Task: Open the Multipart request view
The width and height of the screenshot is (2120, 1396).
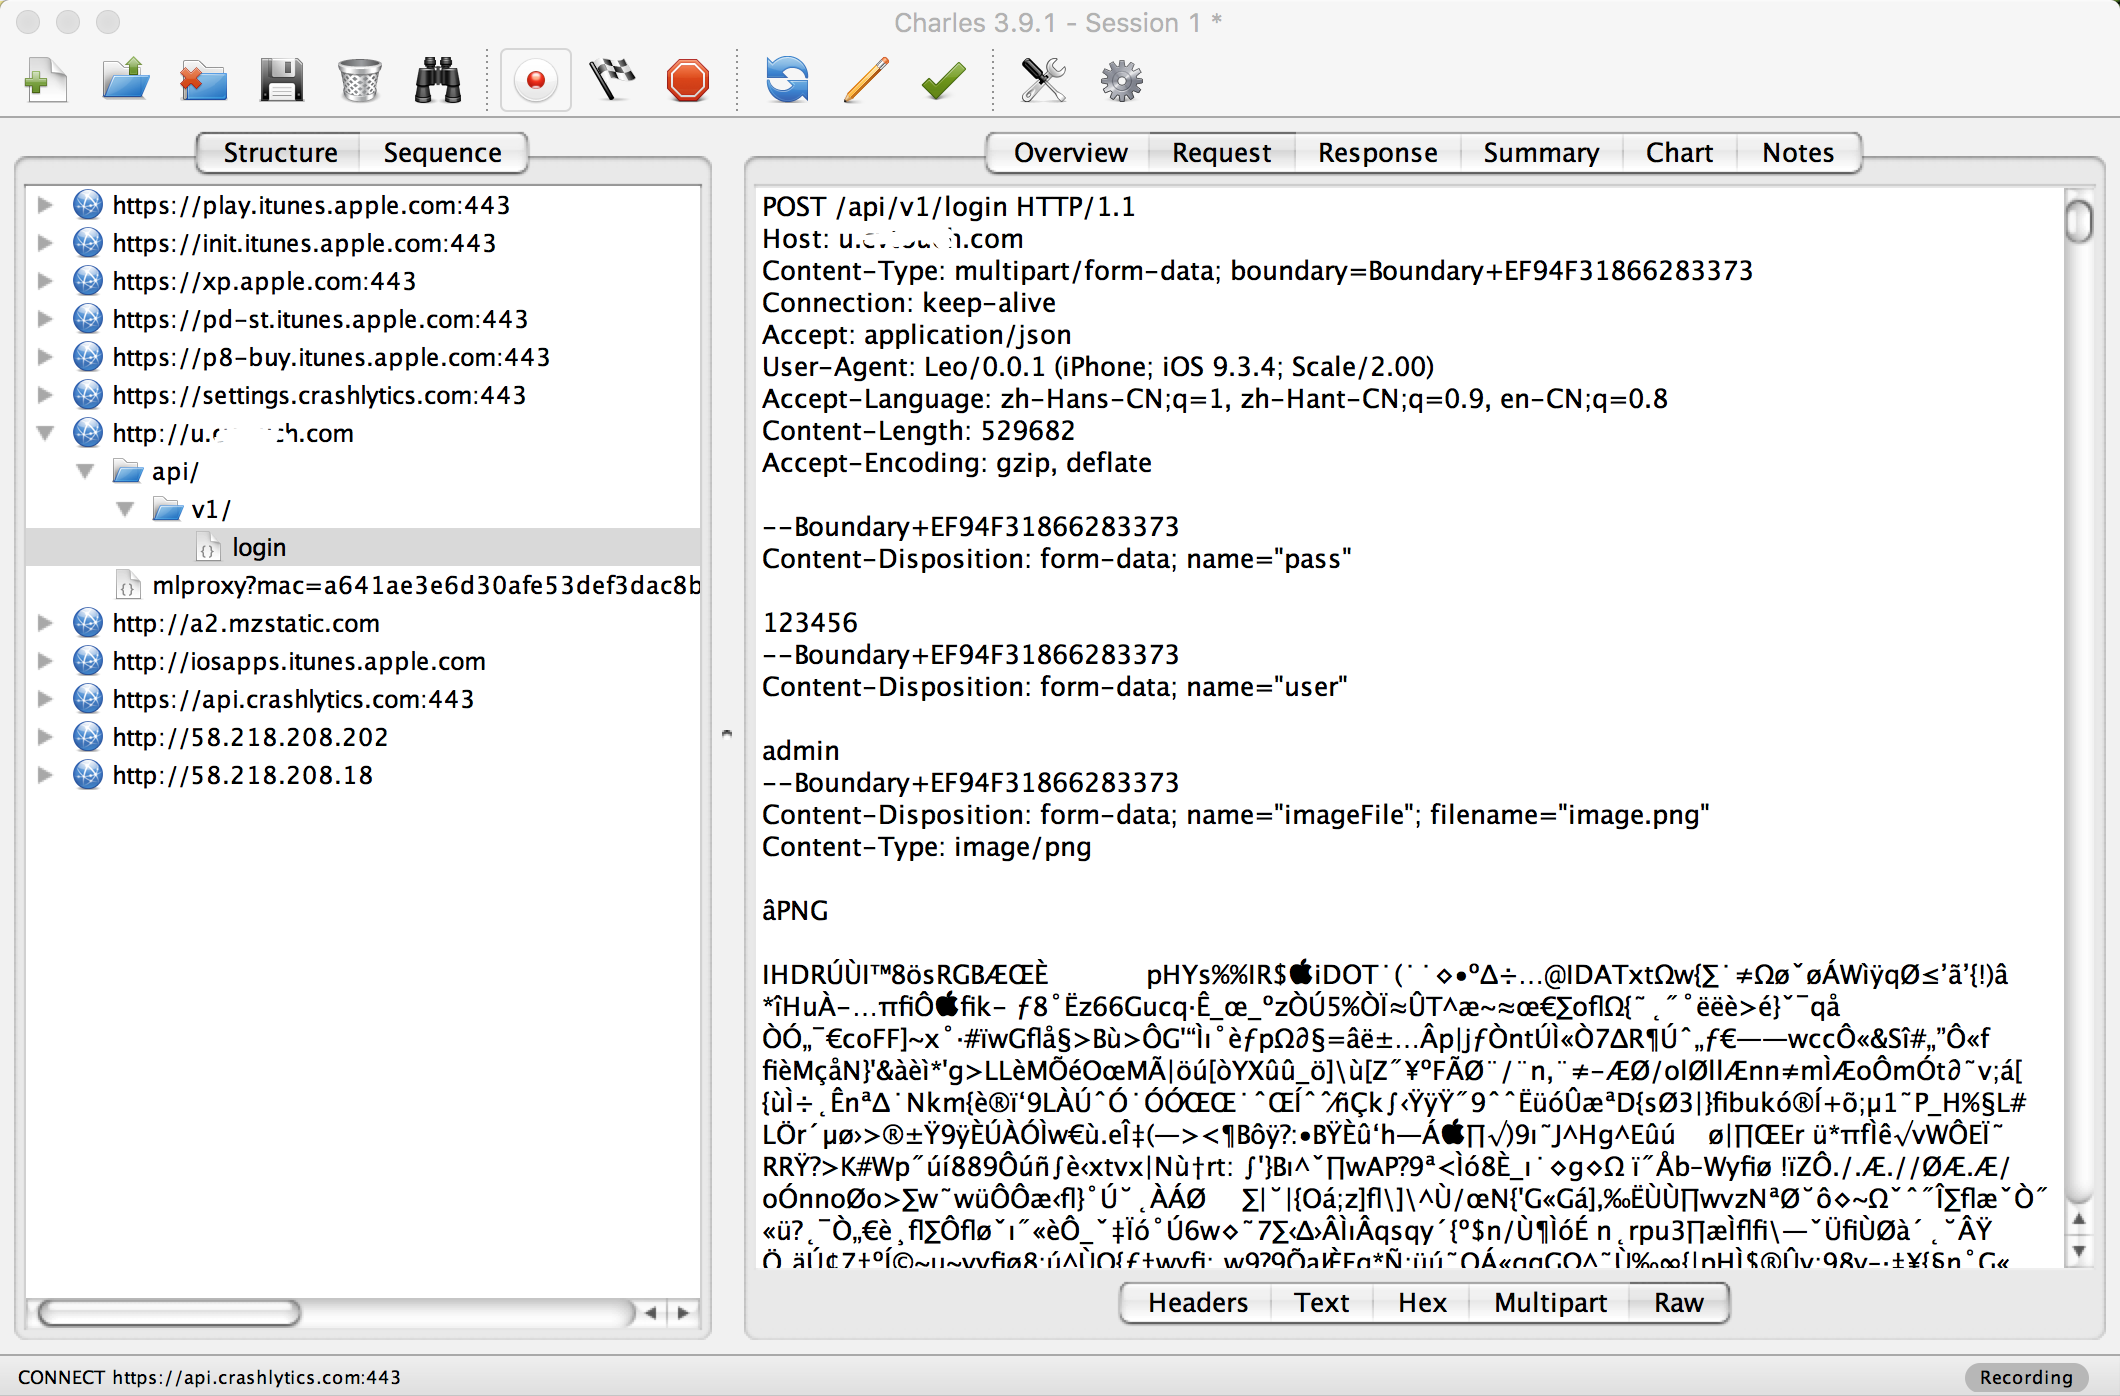Action: pyautogui.click(x=1550, y=1303)
